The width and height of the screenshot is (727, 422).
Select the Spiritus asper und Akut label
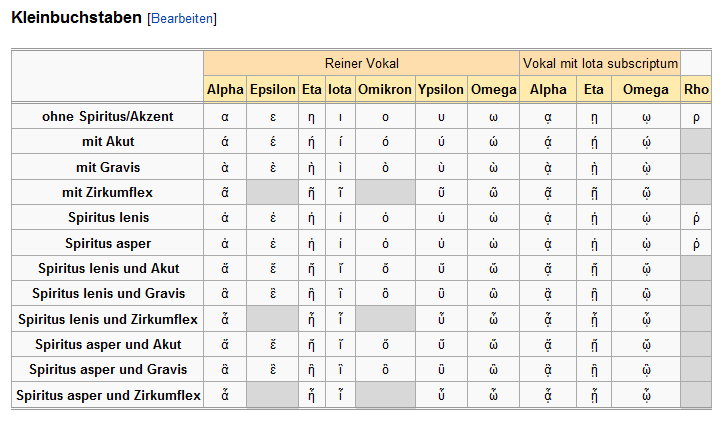[107, 344]
